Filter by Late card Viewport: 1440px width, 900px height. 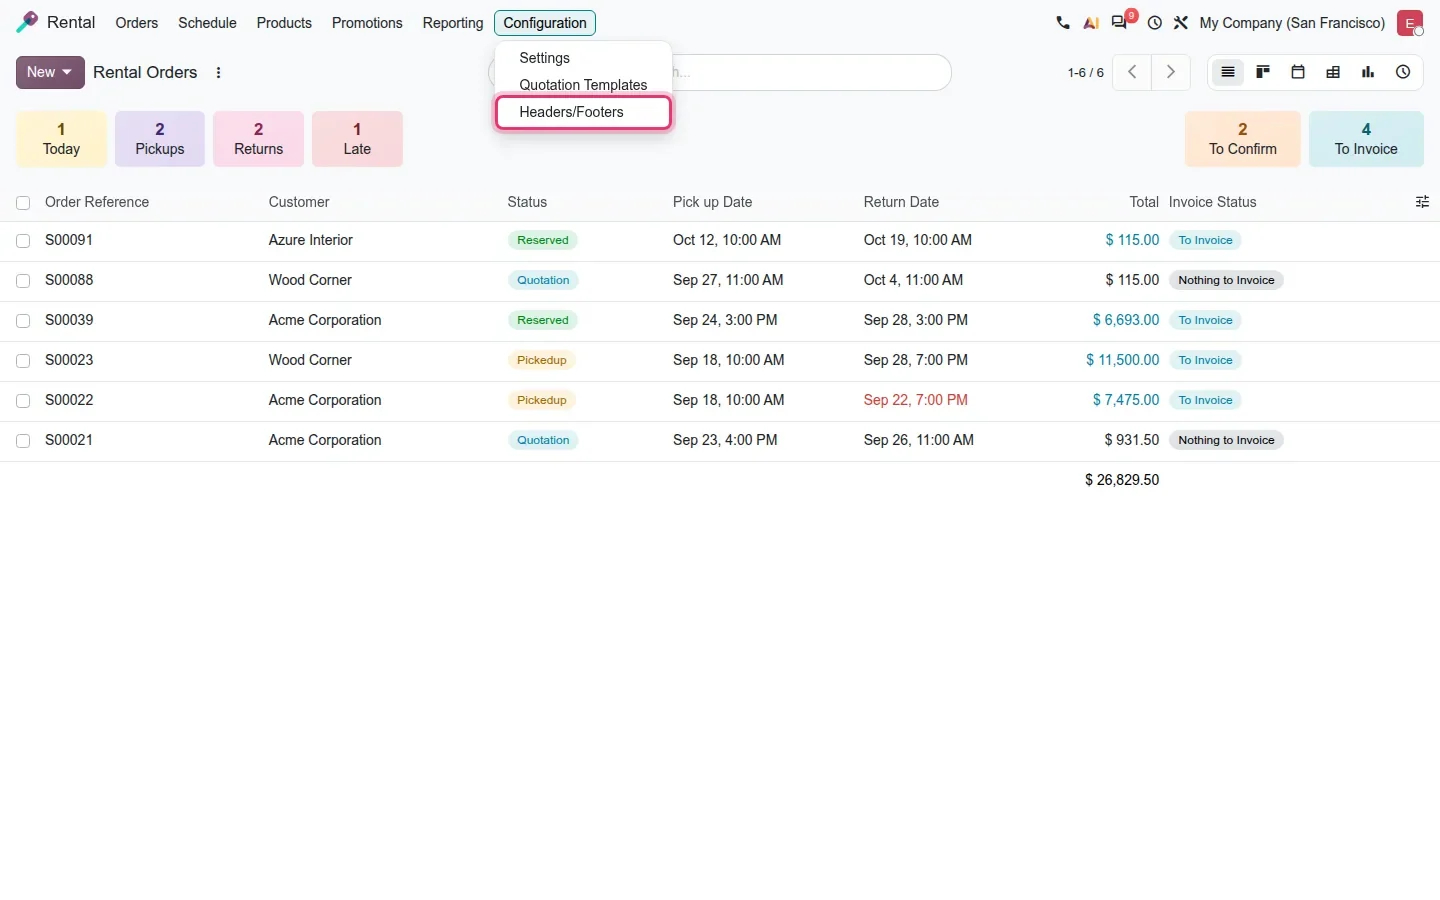[357, 139]
